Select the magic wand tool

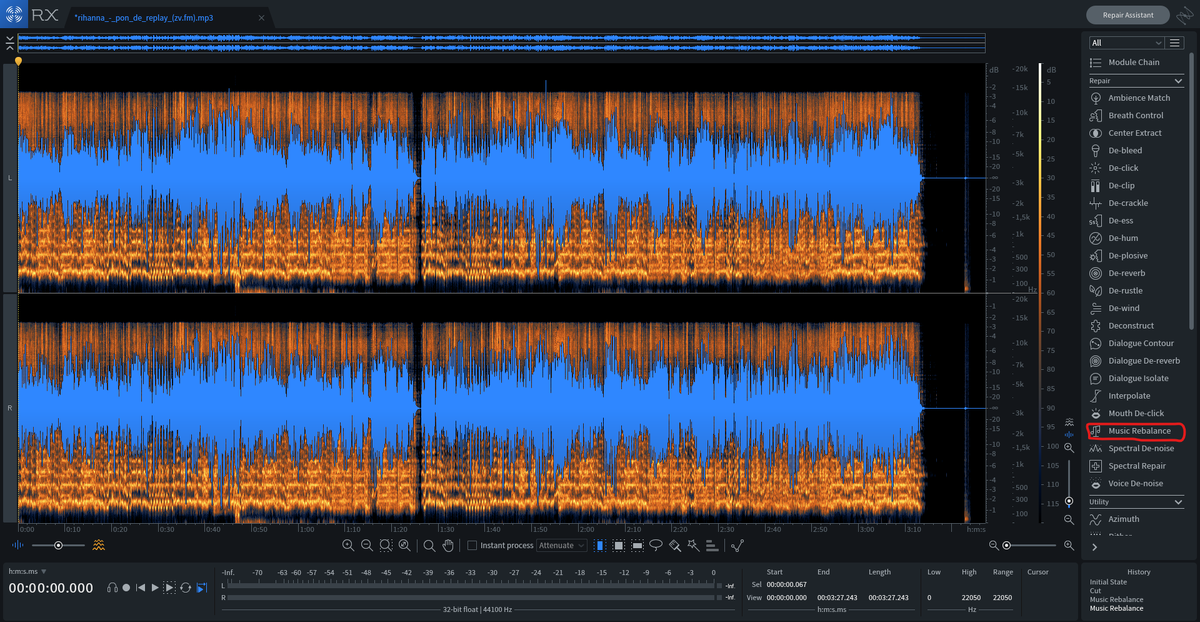click(693, 545)
